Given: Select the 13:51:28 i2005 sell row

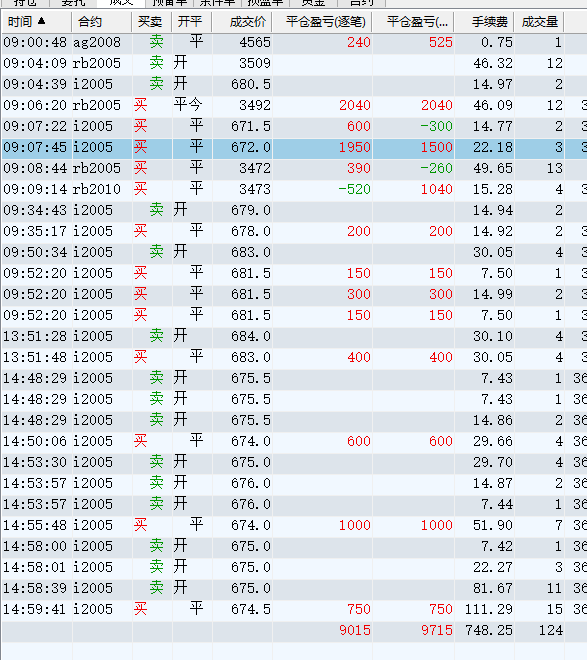Looking at the screenshot, I should [294, 337].
